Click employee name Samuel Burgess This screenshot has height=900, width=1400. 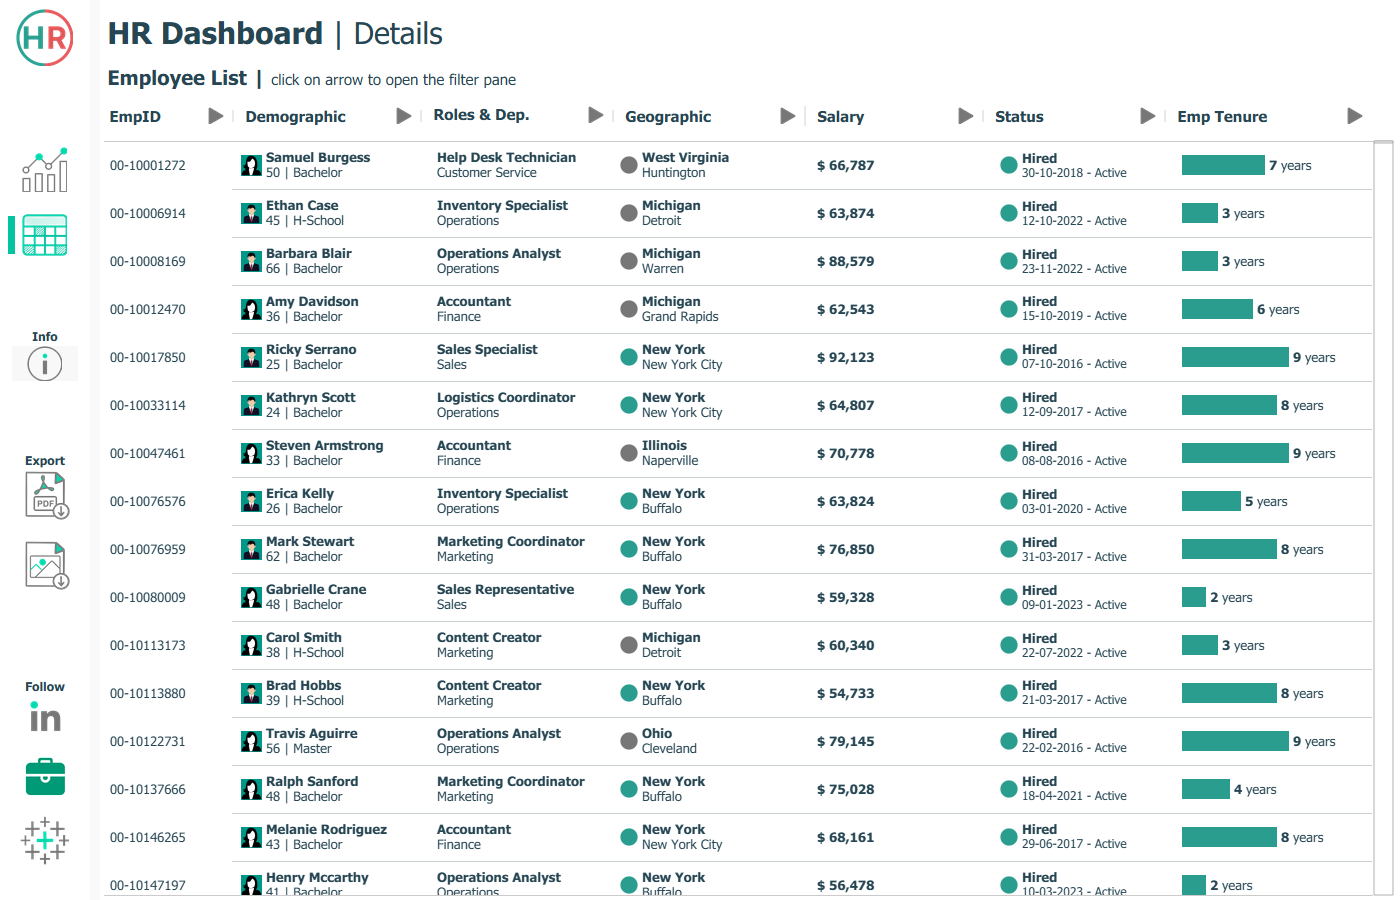pos(318,157)
